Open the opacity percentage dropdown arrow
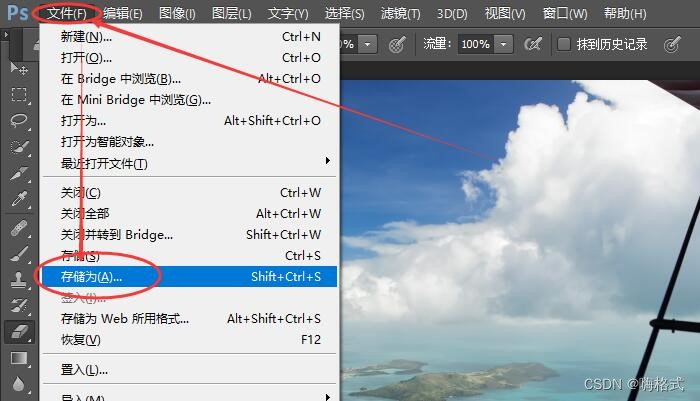Viewport: 700px width, 401px height. 367,44
